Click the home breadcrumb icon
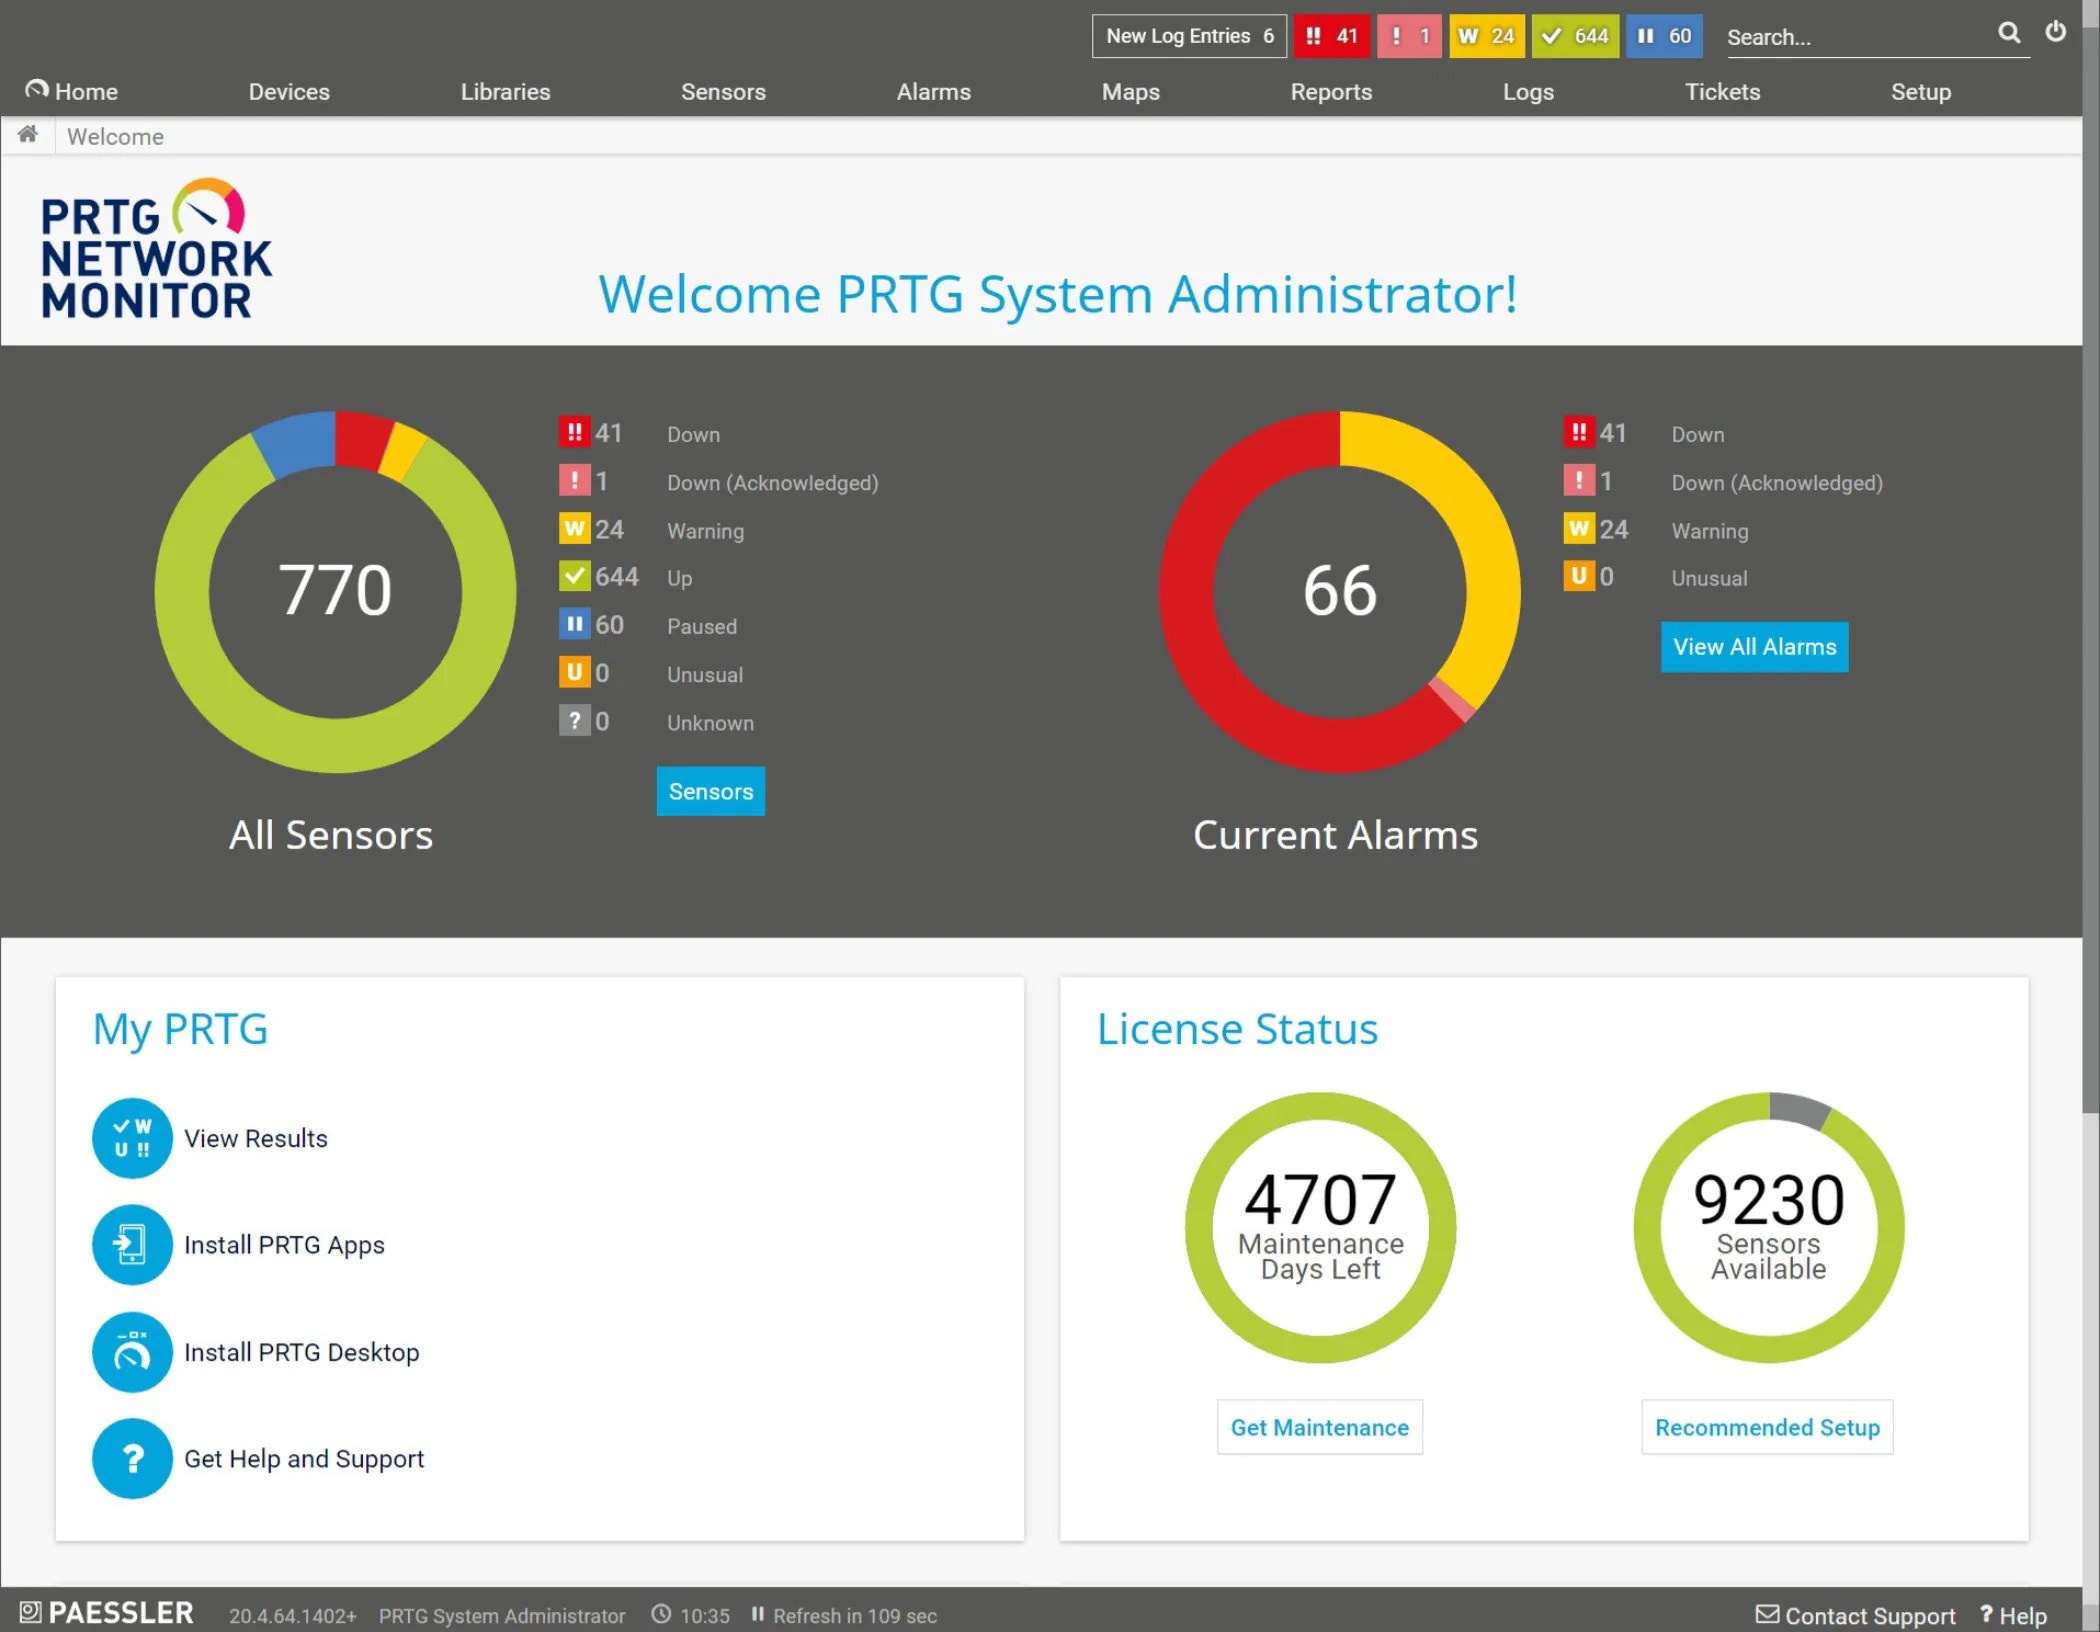This screenshot has height=1632, width=2100. coord(27,134)
